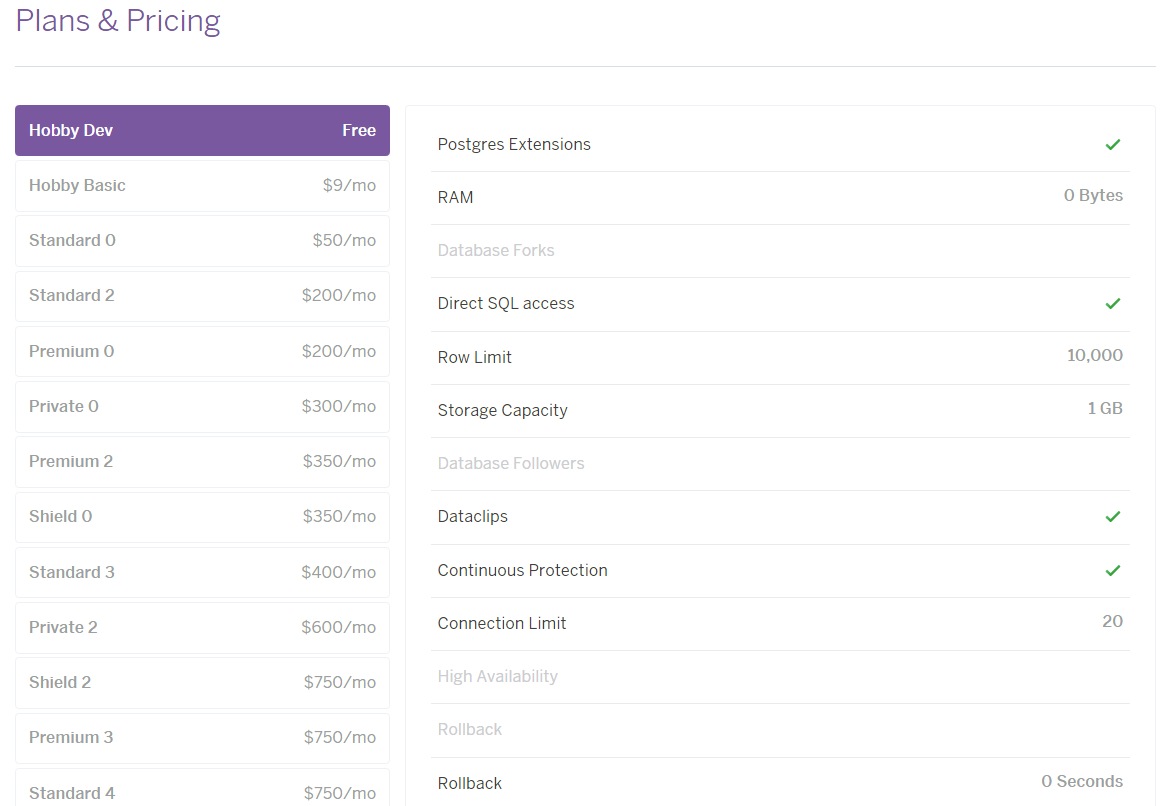The image size is (1163, 806).
Task: Select the Standard 4 plan
Action: tap(202, 790)
